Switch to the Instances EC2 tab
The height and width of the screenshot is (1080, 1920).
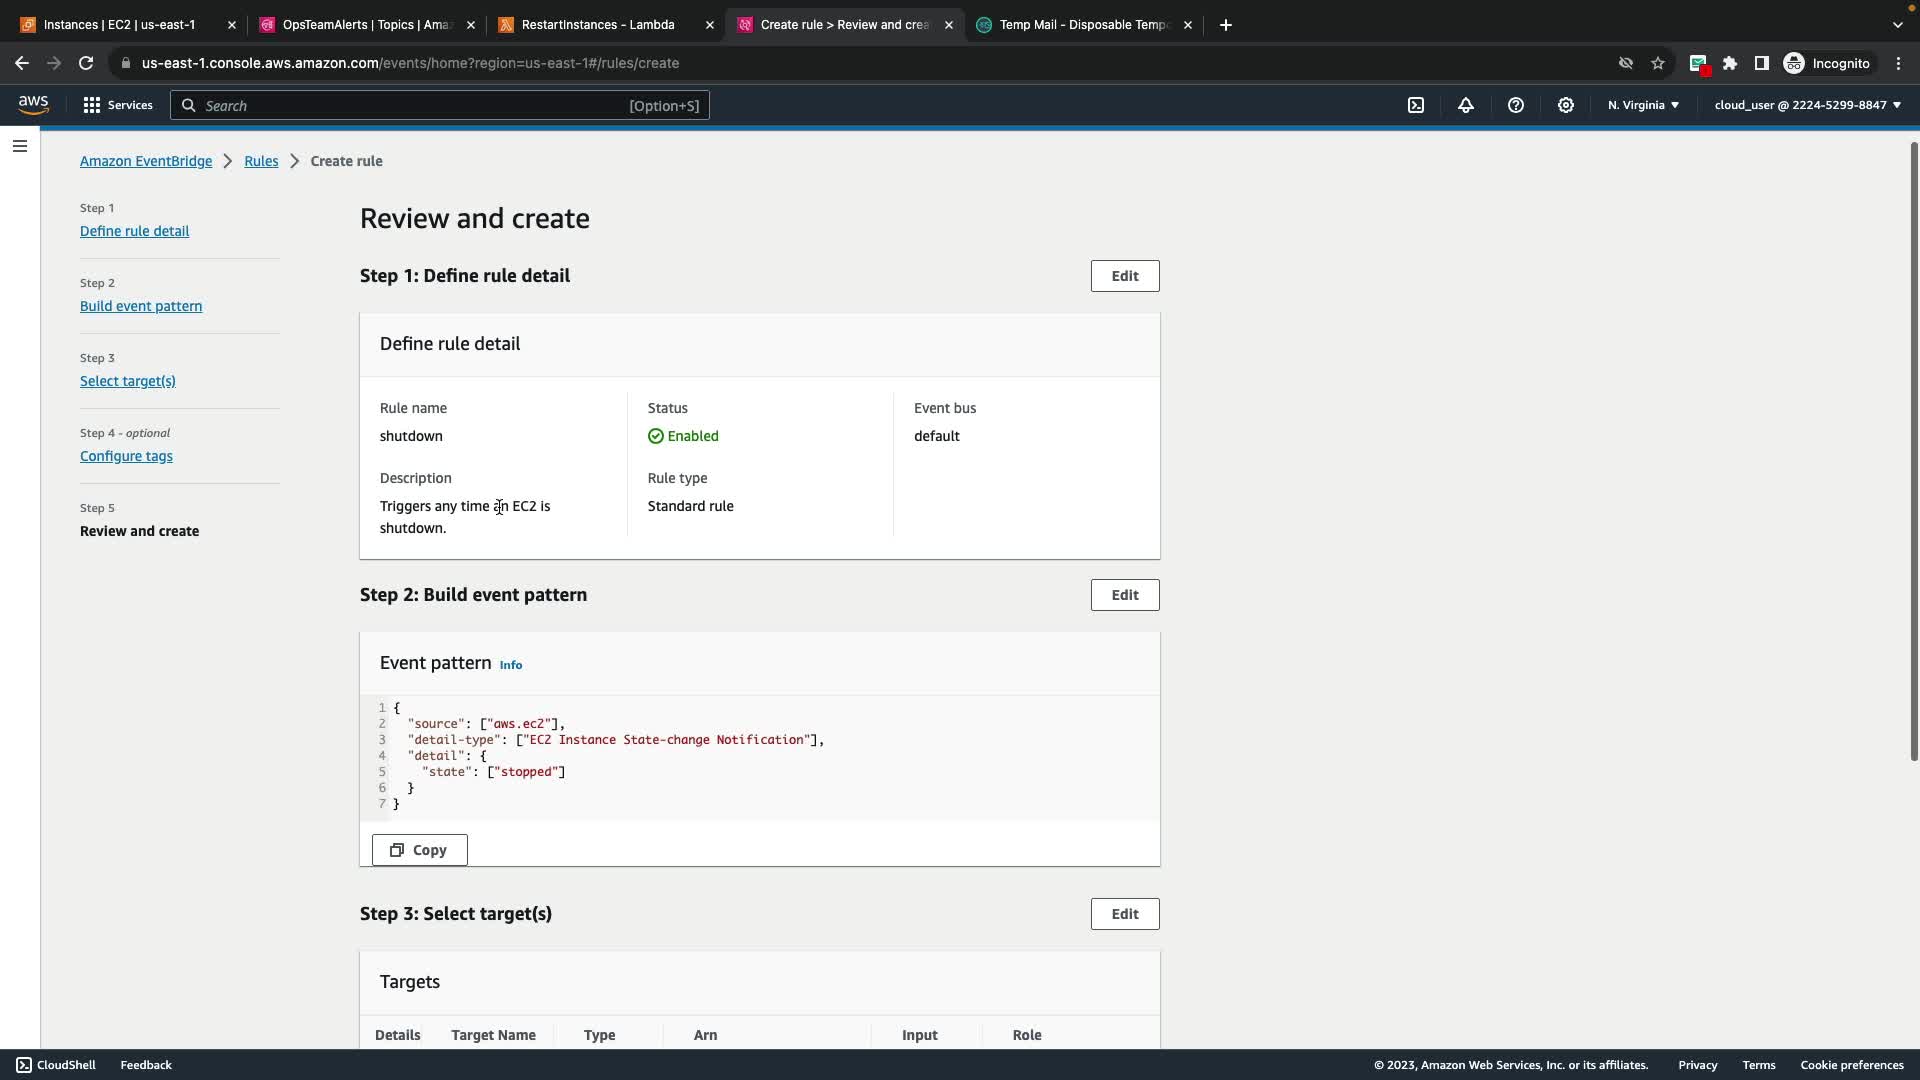(x=119, y=25)
